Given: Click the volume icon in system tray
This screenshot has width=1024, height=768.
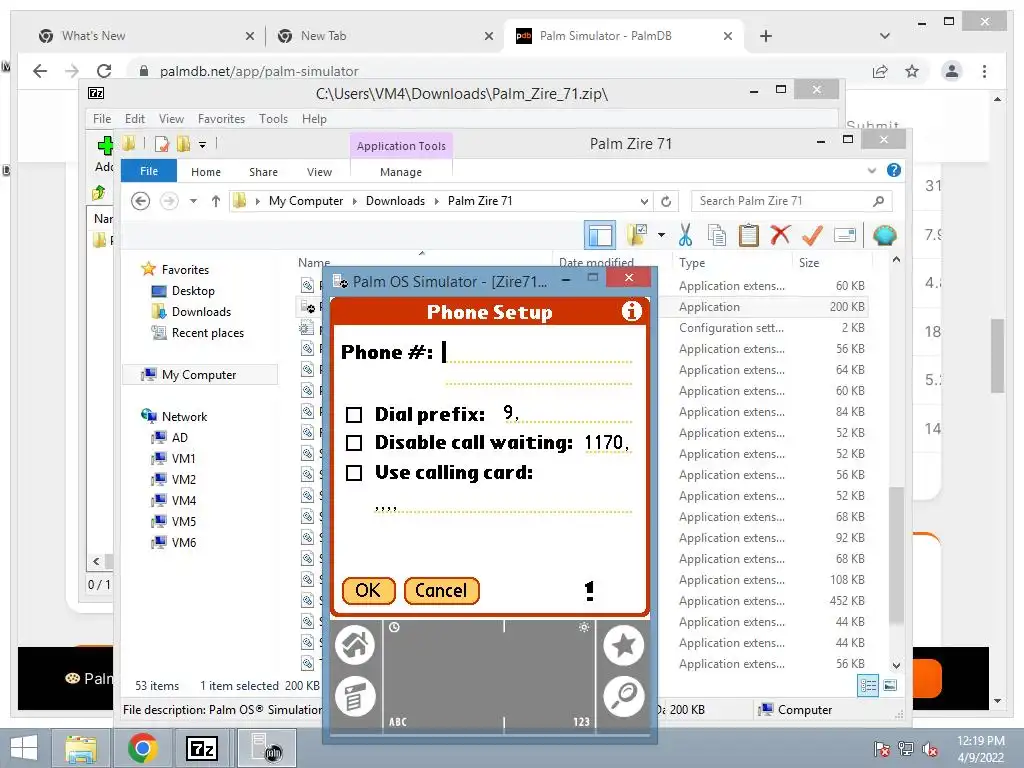Looking at the screenshot, I should pyautogui.click(x=930, y=750).
